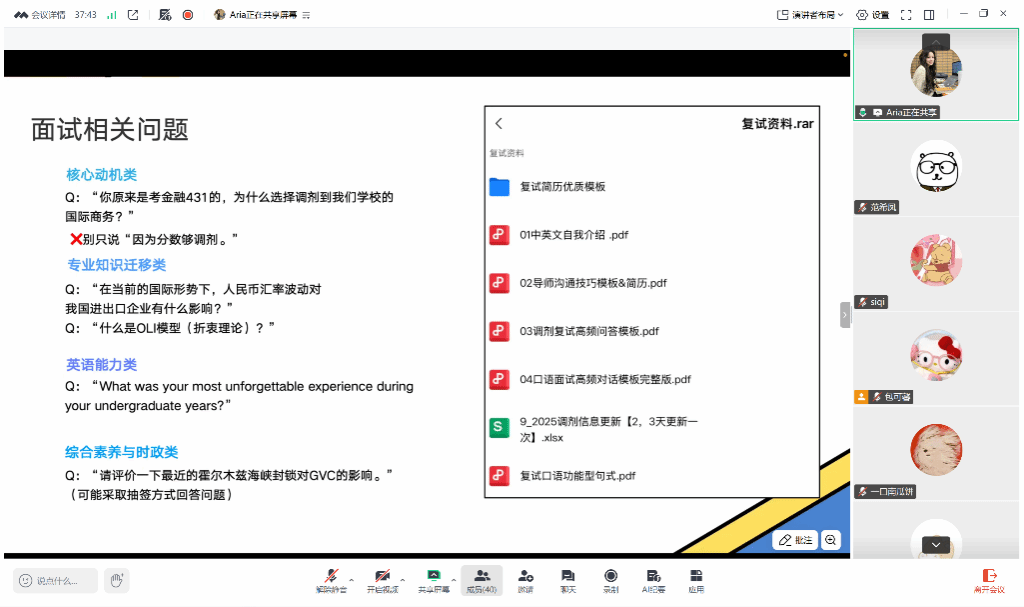
Task: Expand camera options arrow
Action: [402, 579]
